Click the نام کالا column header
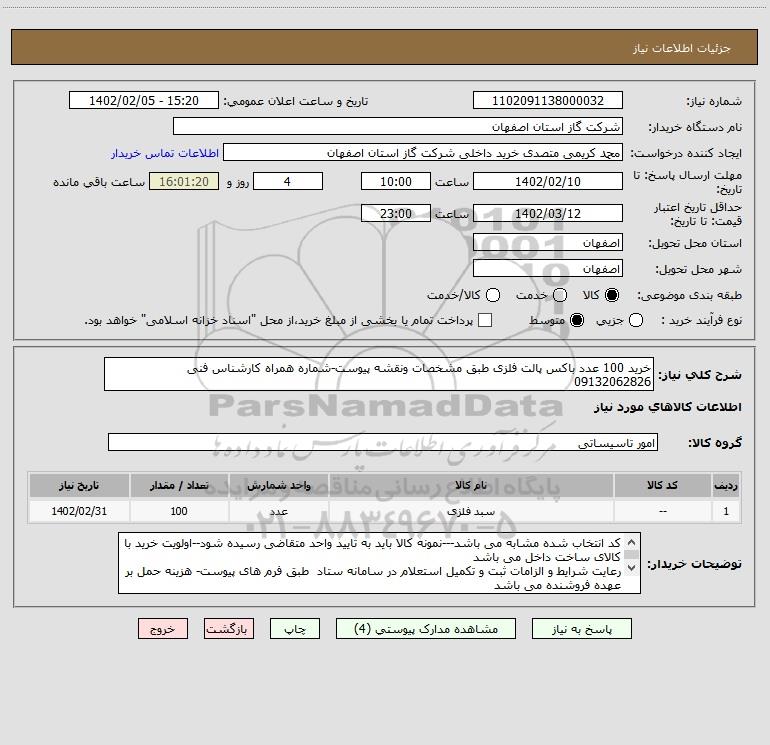Screen dimensions: 770x745 [470, 485]
